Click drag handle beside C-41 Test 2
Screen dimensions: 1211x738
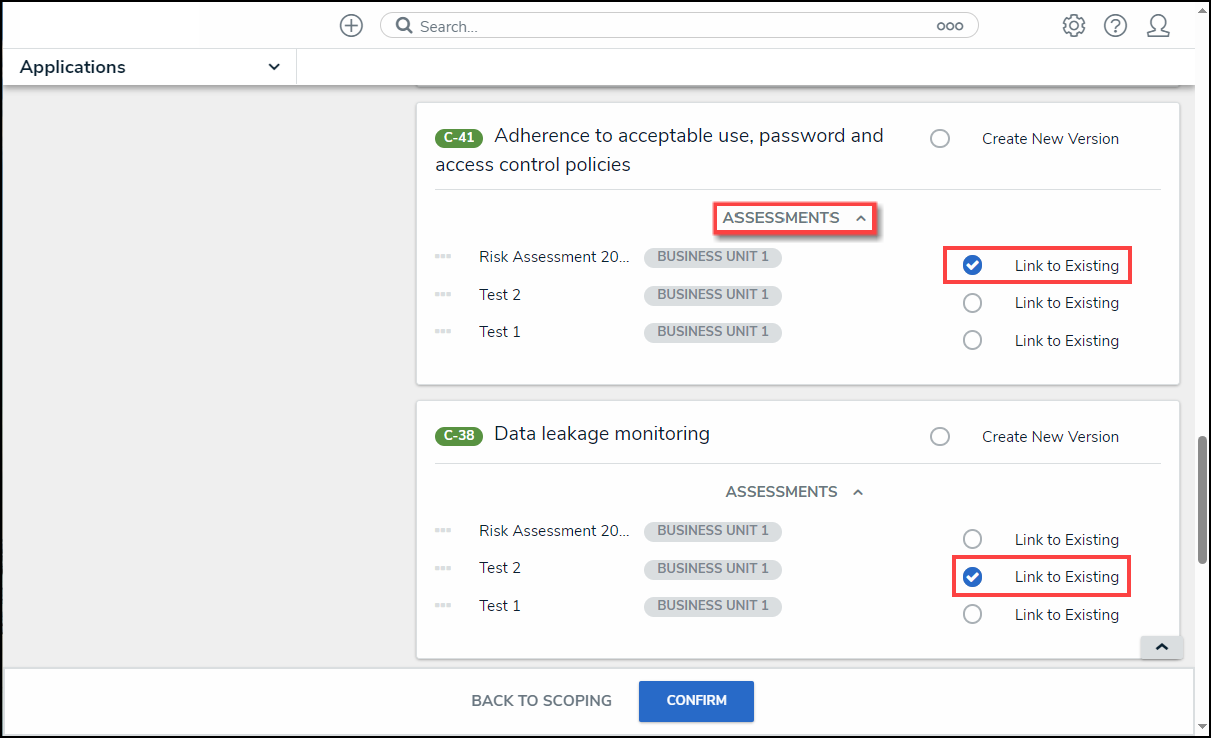(443, 295)
